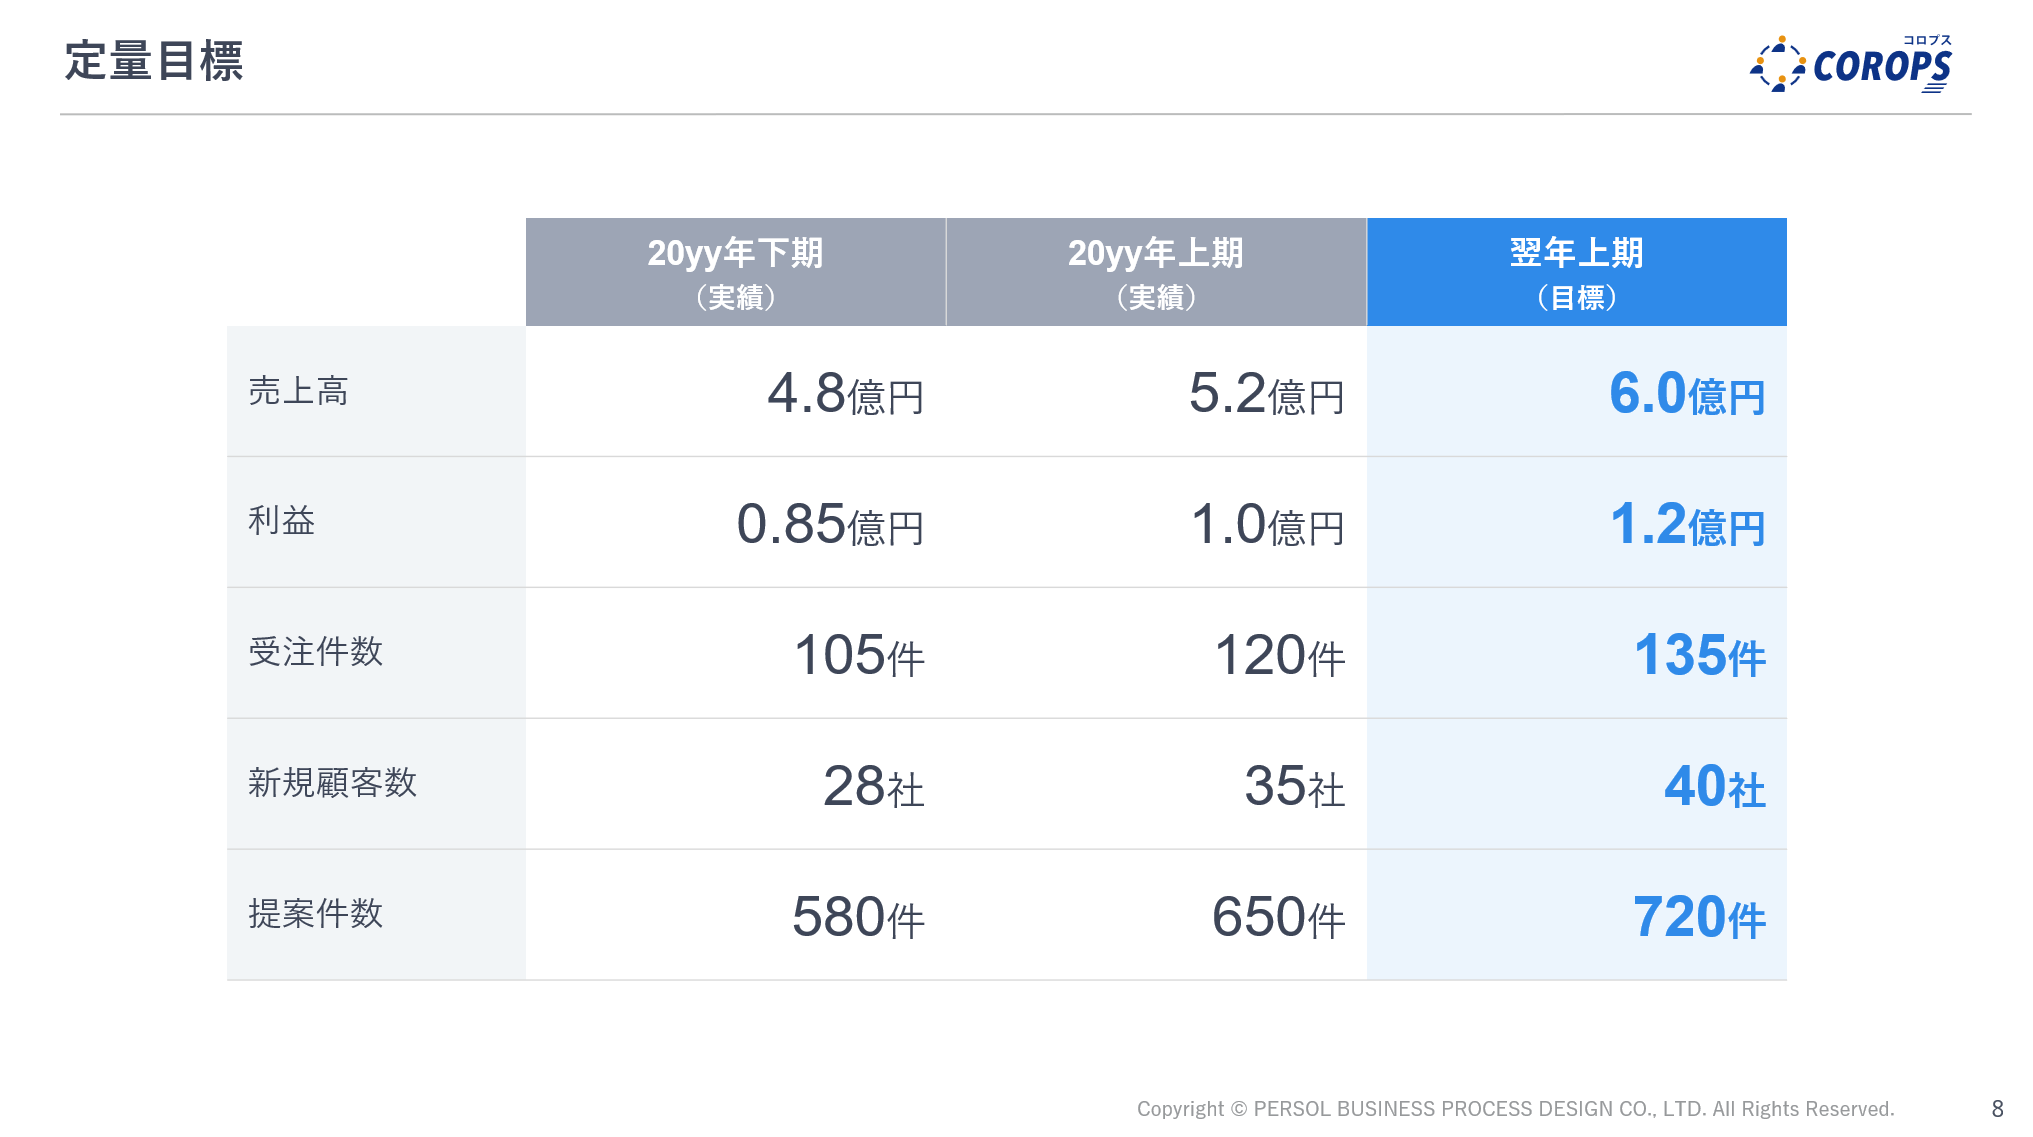Image resolution: width=2033 pixels, height=1137 pixels.
Task: Select the 20yy年下期 column header
Action: point(735,272)
